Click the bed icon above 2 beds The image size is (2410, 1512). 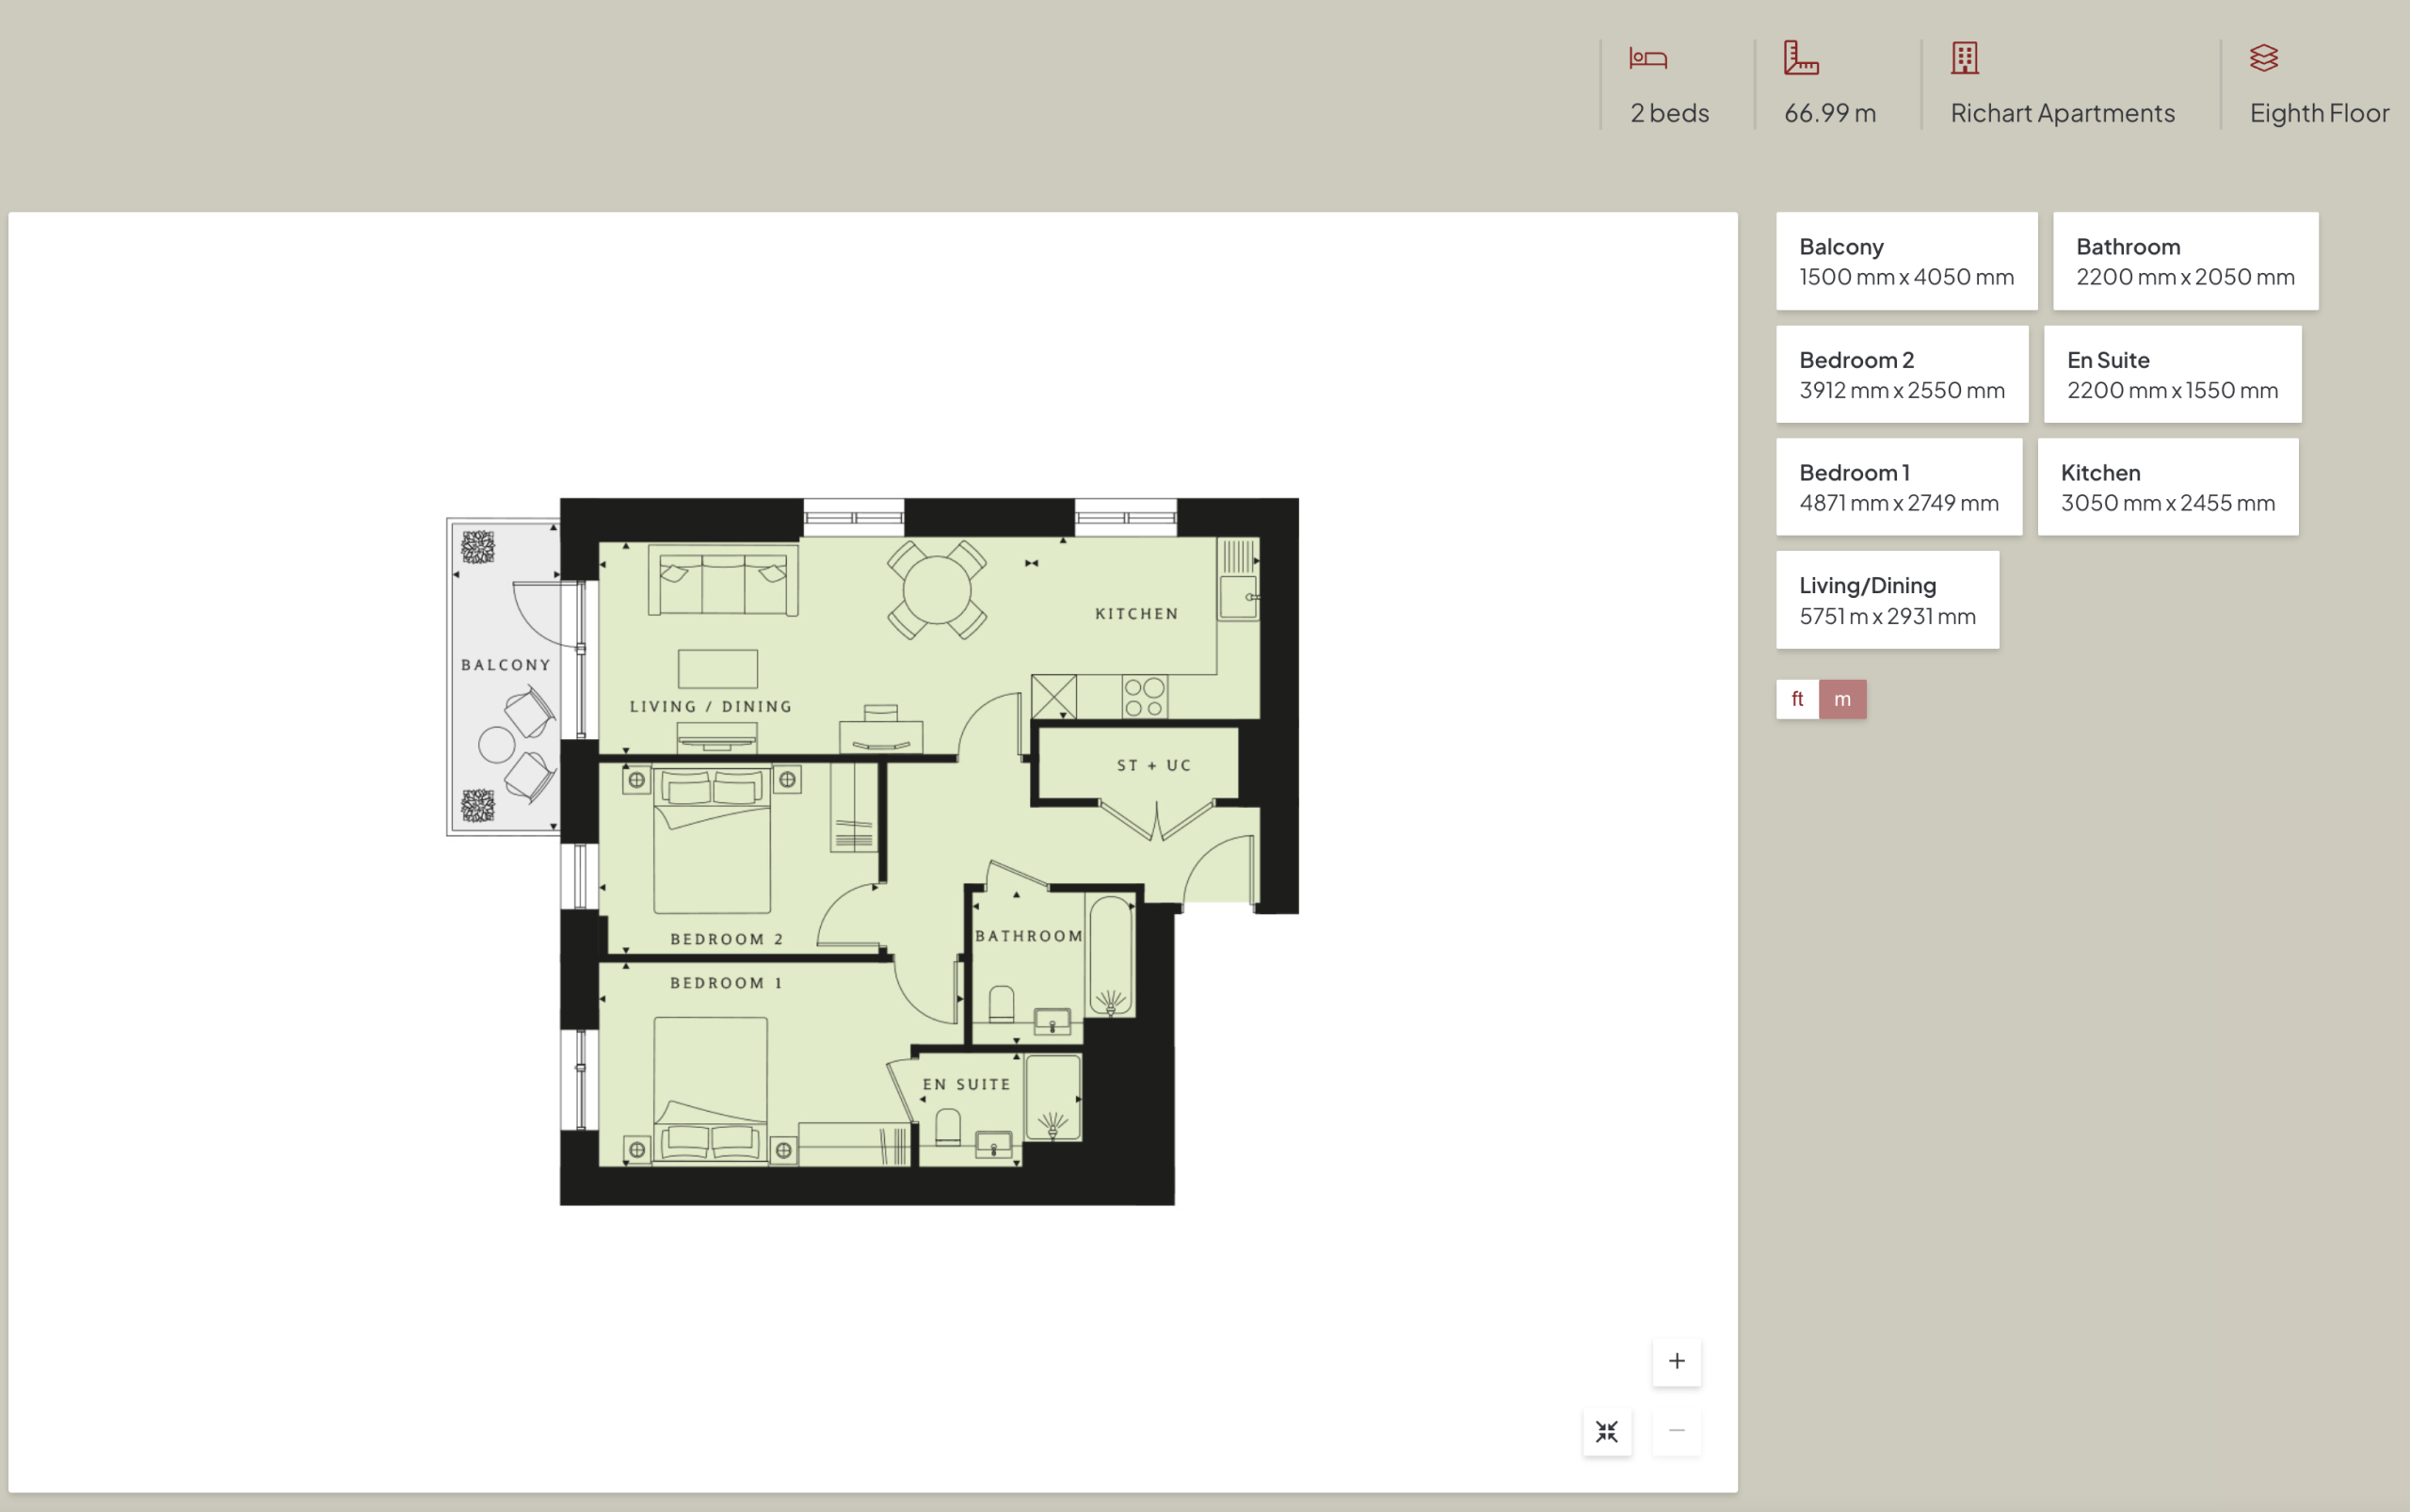(1647, 58)
